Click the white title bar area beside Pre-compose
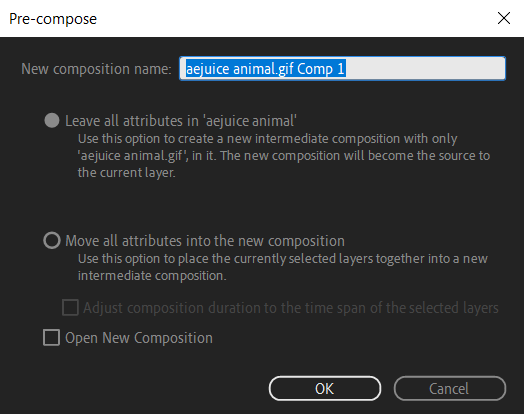Viewport: 524px width, 414px height. [294, 18]
